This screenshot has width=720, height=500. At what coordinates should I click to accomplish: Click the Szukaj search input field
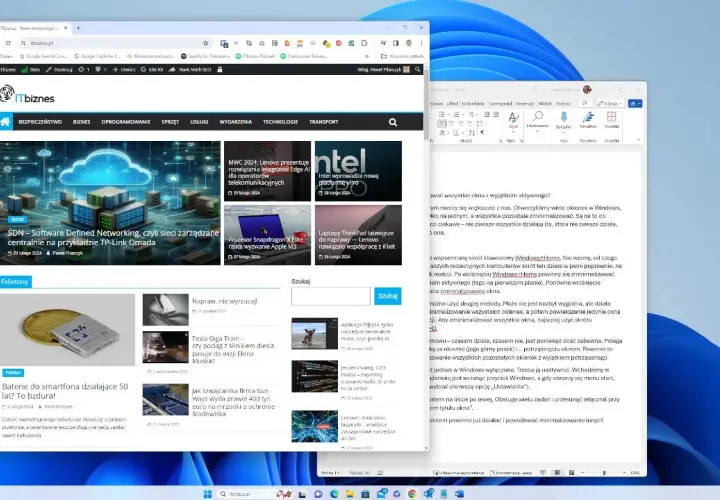point(331,296)
